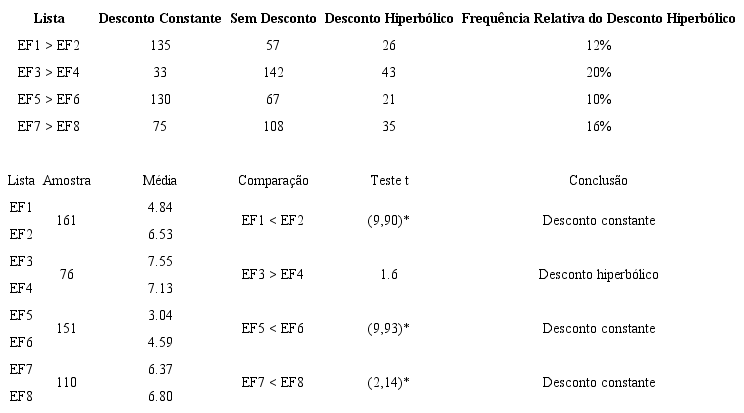Screen dimensions: 744x413
Task: Click the 20% relative frequency cell
Action: (599, 74)
